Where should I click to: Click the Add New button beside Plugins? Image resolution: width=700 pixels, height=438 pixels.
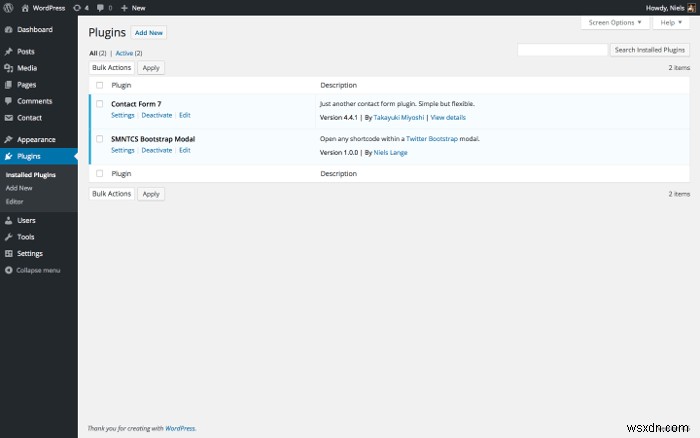[149, 33]
